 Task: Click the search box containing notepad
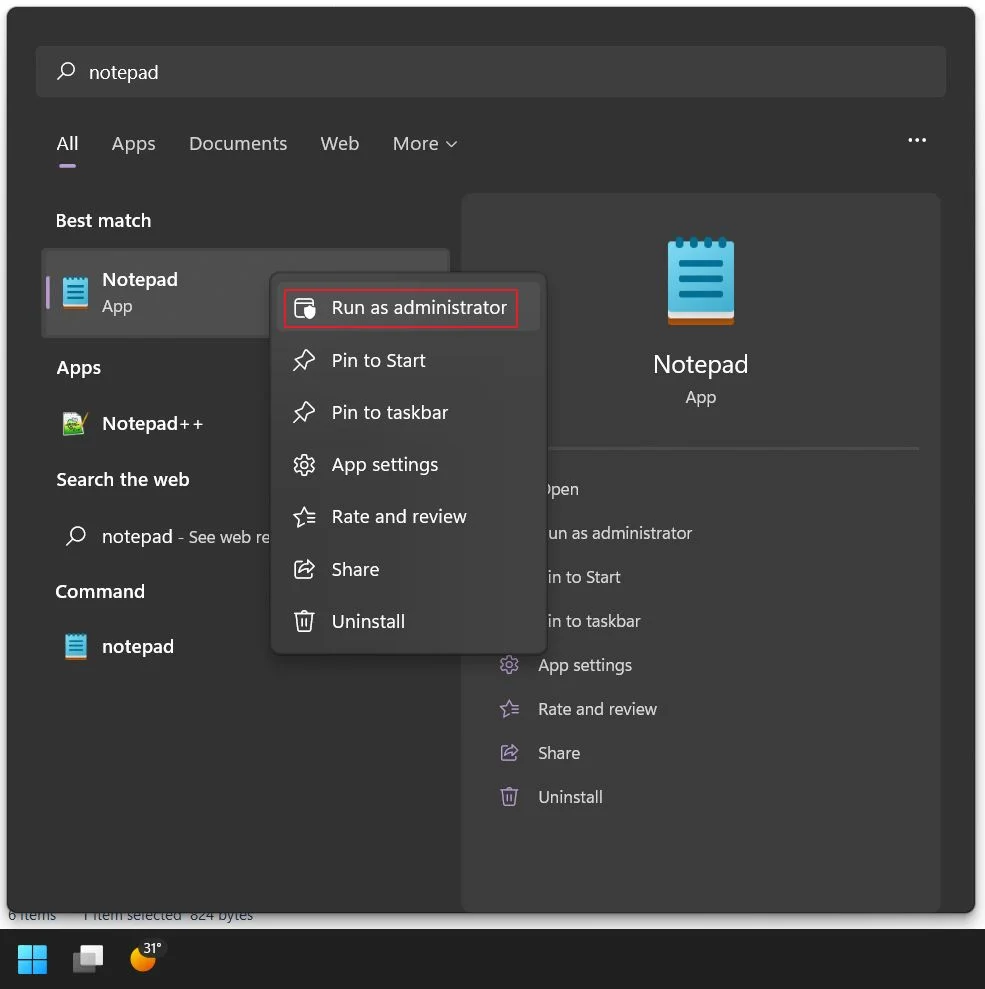point(491,71)
